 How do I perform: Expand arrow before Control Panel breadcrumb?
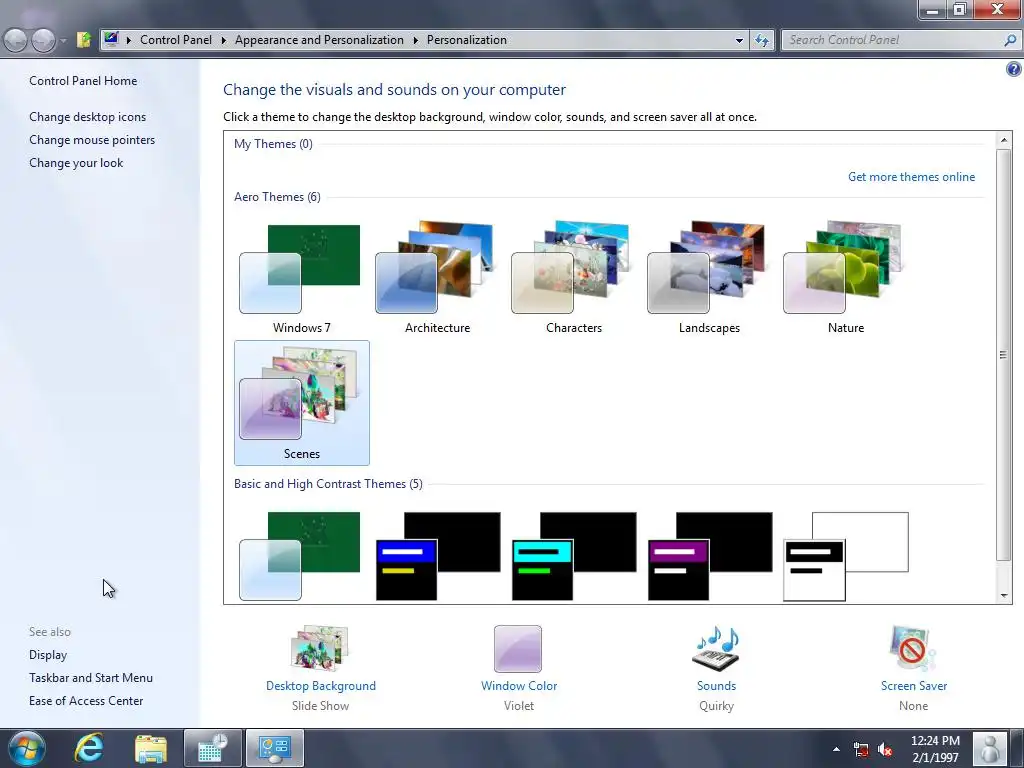(x=129, y=40)
